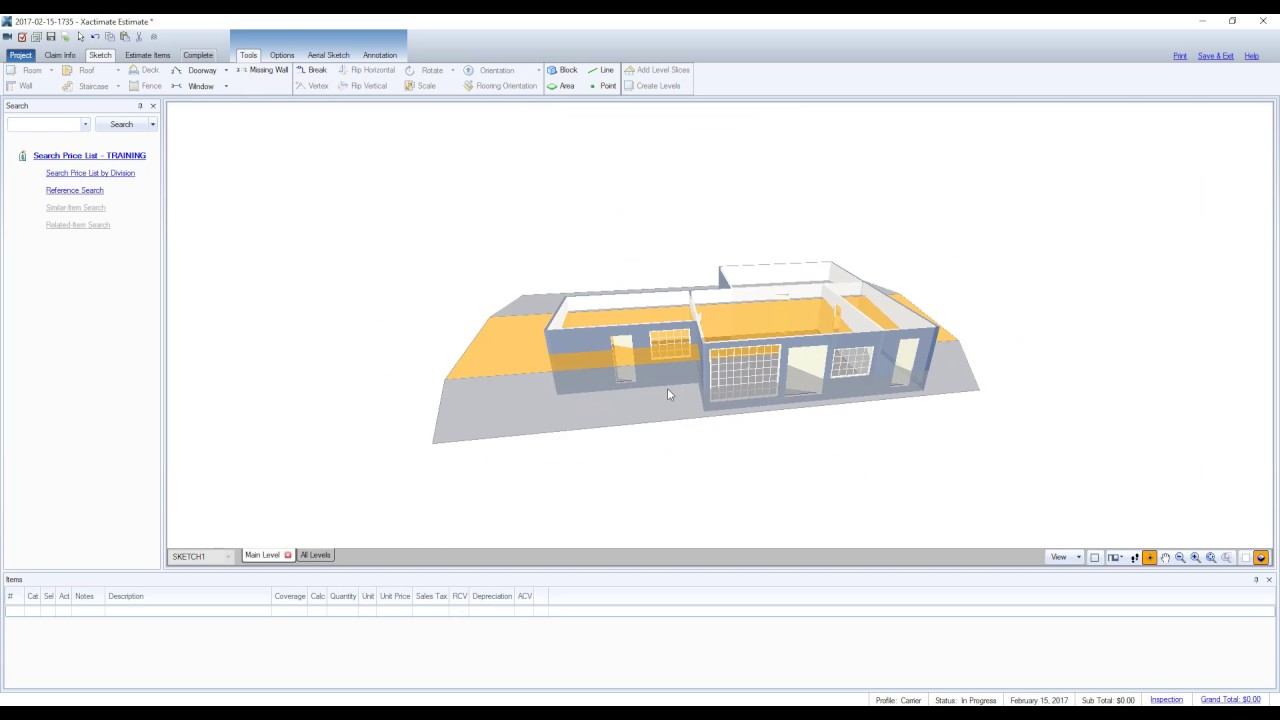Select the Line tool
Image resolution: width=1280 pixels, height=720 pixels.
click(x=601, y=70)
